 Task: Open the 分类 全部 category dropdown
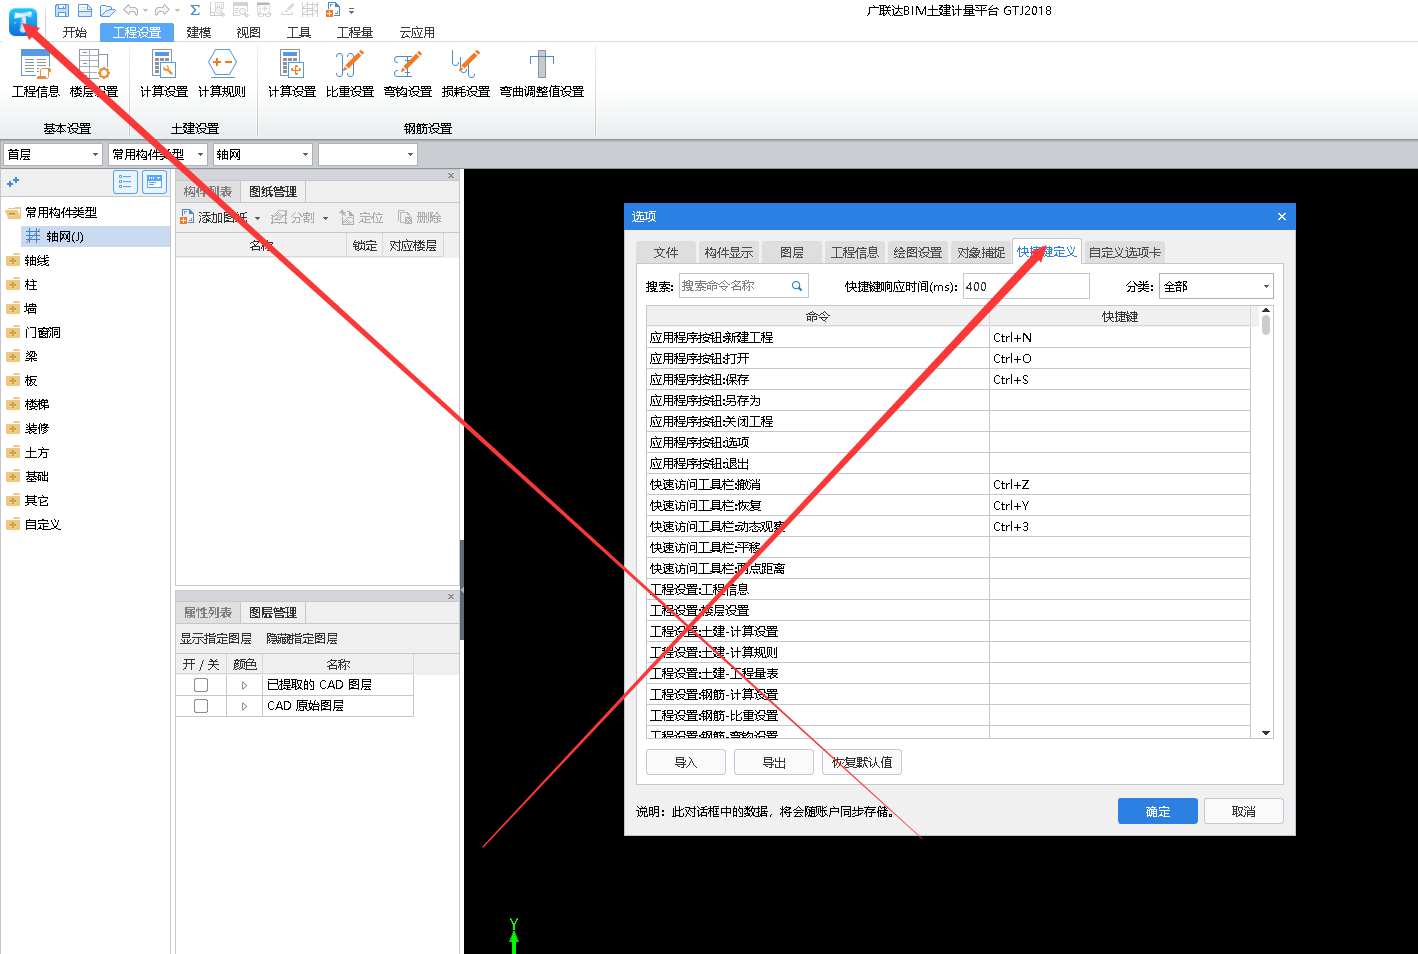pos(1216,286)
